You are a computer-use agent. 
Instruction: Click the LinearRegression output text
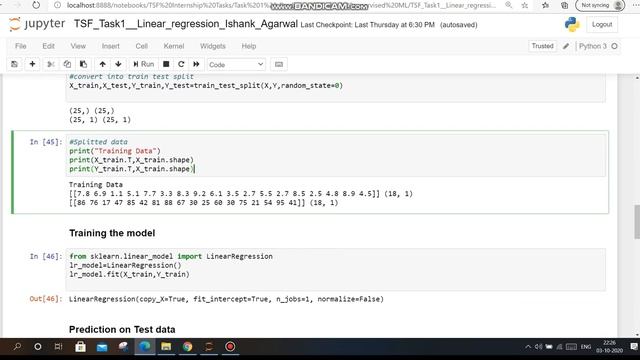[x=226, y=299]
